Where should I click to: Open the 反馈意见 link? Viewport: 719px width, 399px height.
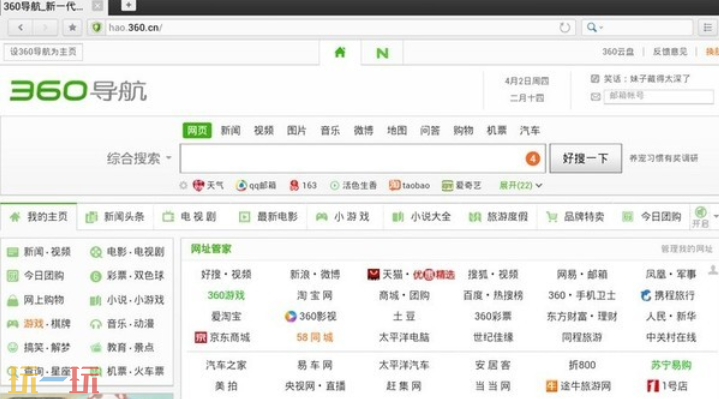point(670,52)
